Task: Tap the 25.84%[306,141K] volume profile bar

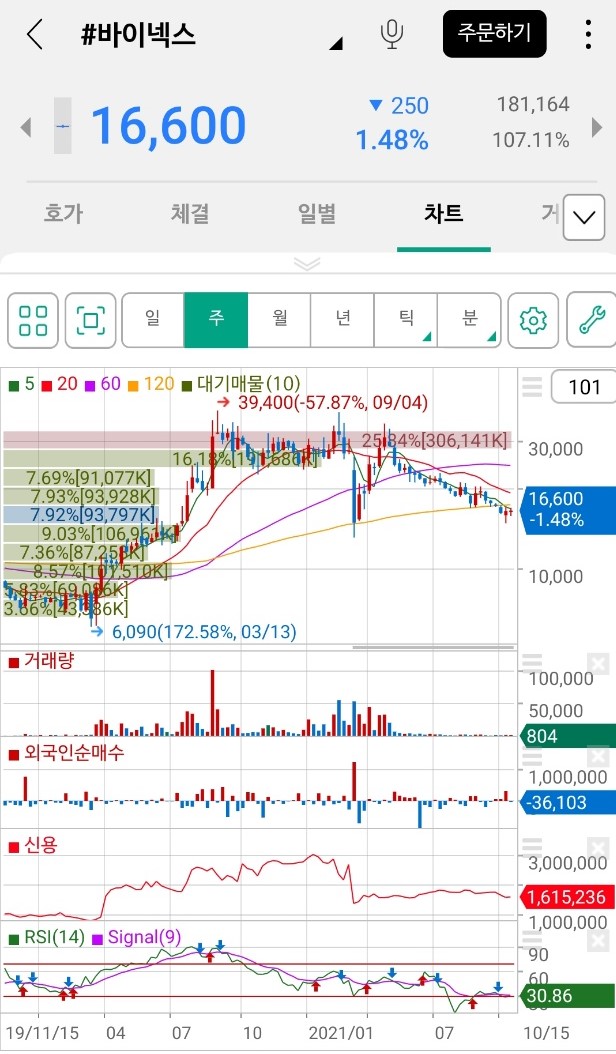Action: [x=257, y=440]
